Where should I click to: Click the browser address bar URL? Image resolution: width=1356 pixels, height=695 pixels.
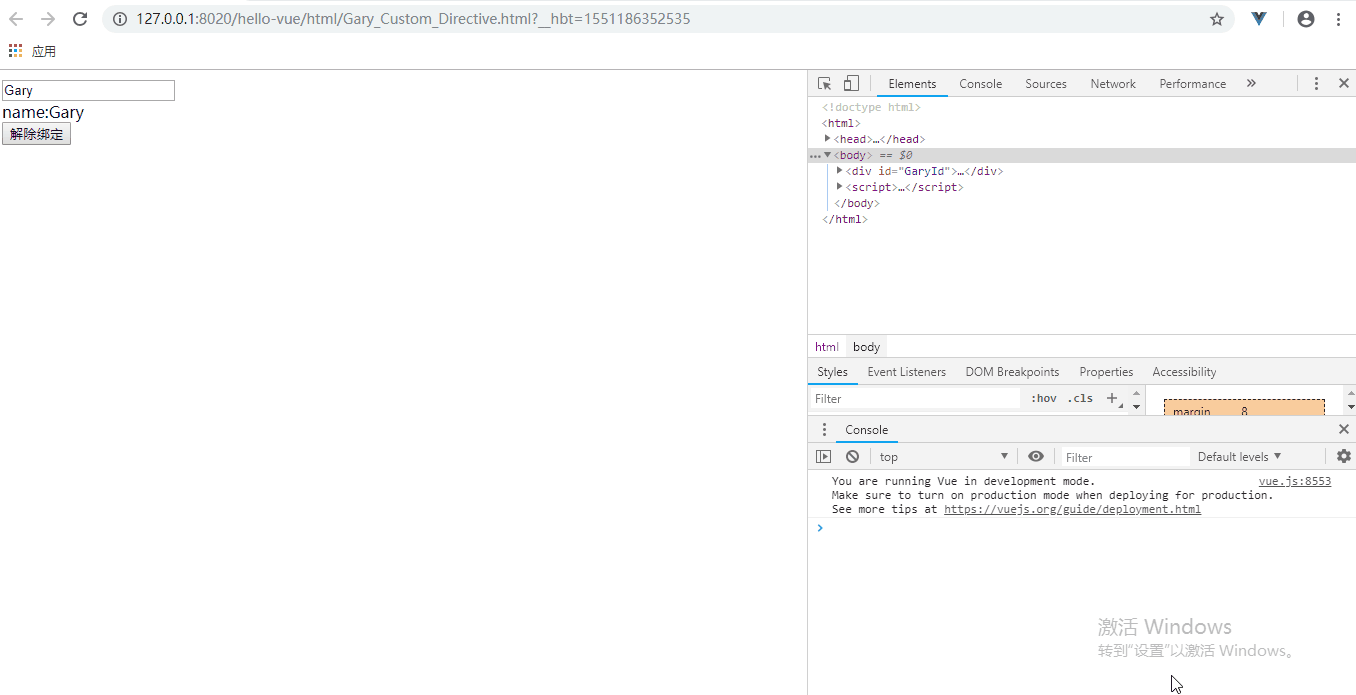(x=413, y=19)
